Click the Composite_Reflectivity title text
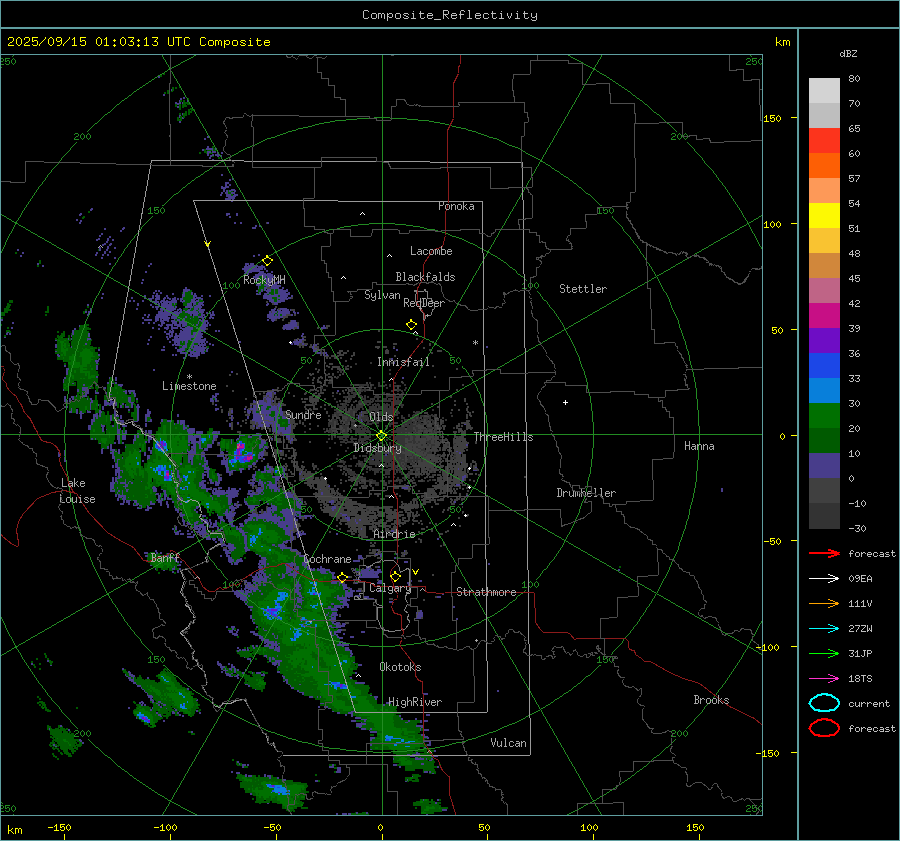The width and height of the screenshot is (900, 841). [x=449, y=15]
